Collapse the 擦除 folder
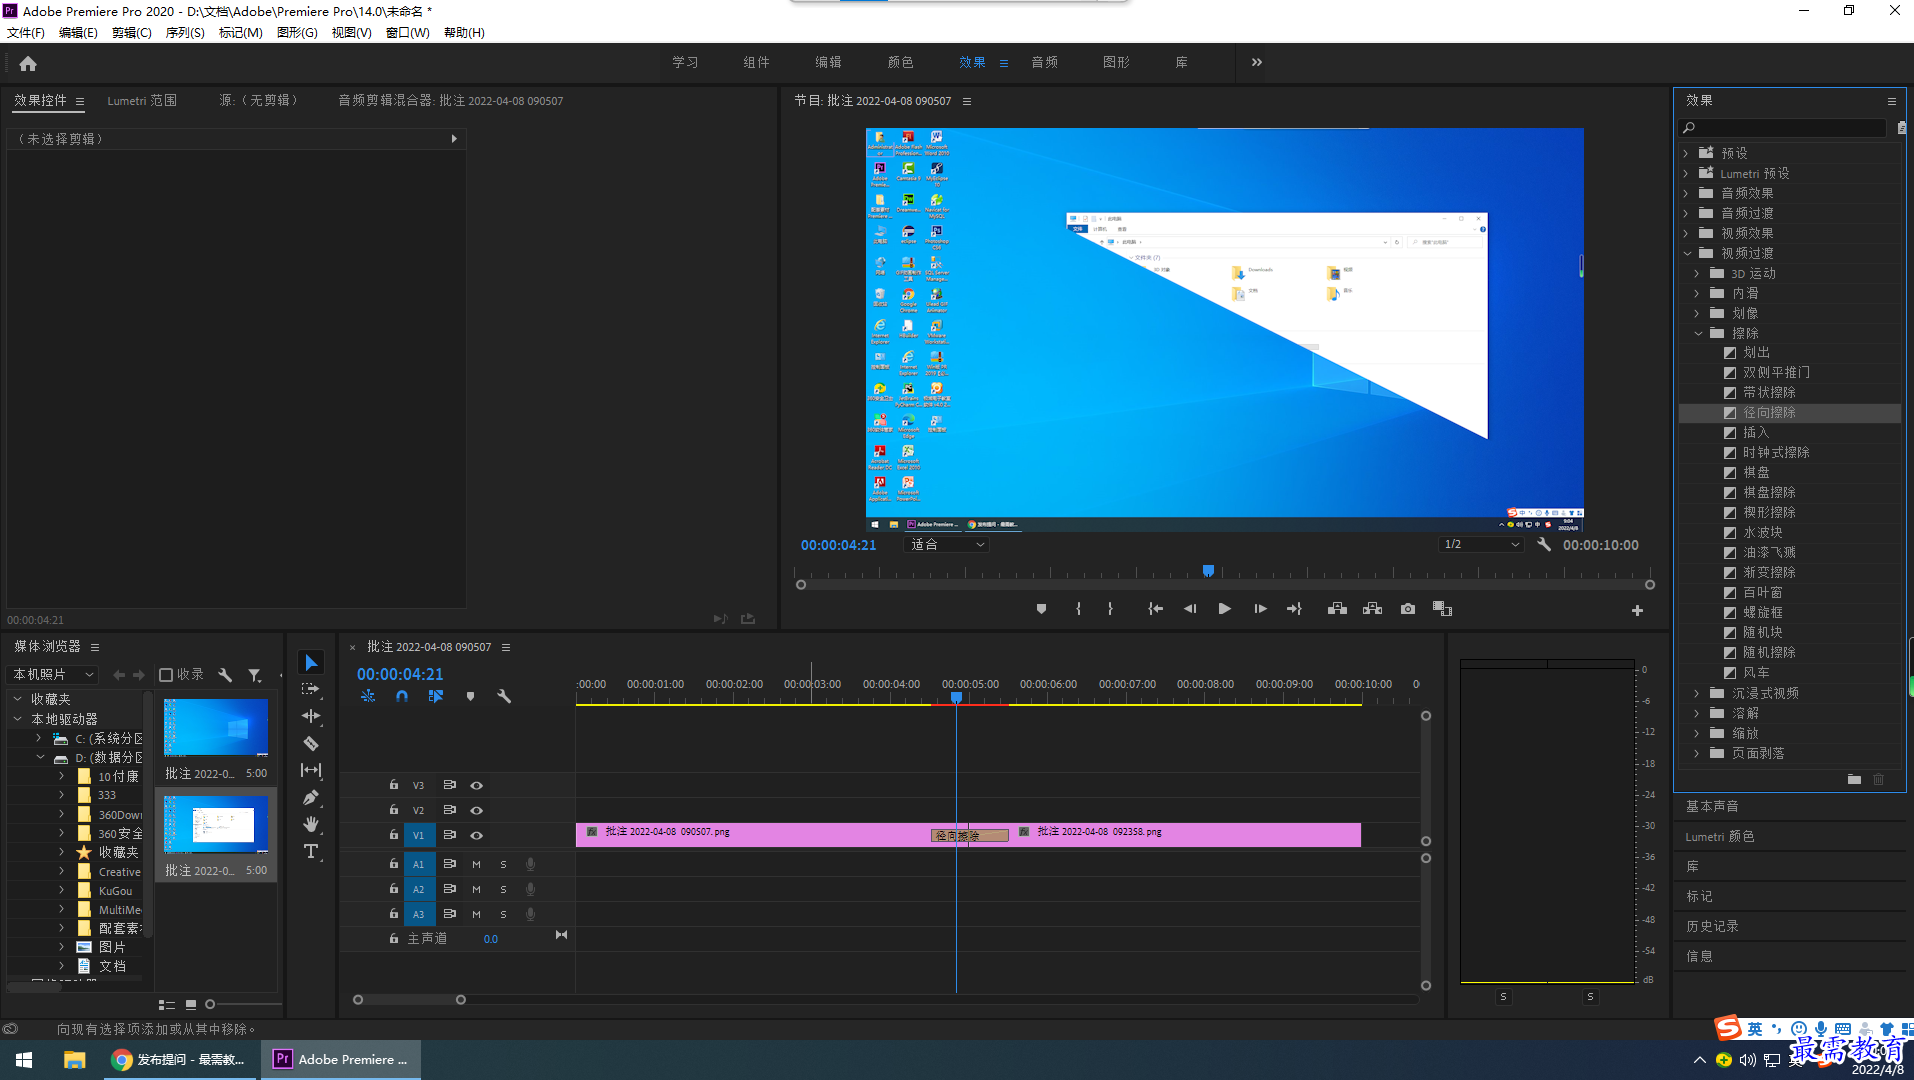Screen dimensions: 1914x1080 (x=1697, y=333)
